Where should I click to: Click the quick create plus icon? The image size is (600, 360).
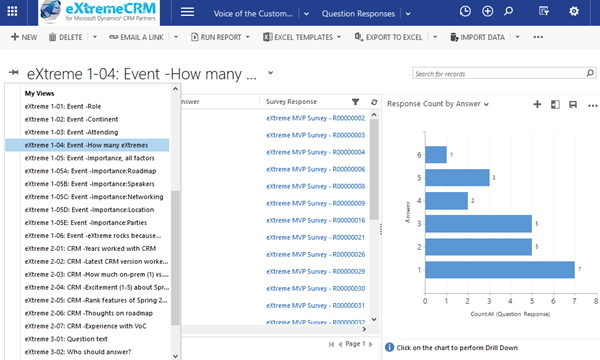(x=487, y=11)
